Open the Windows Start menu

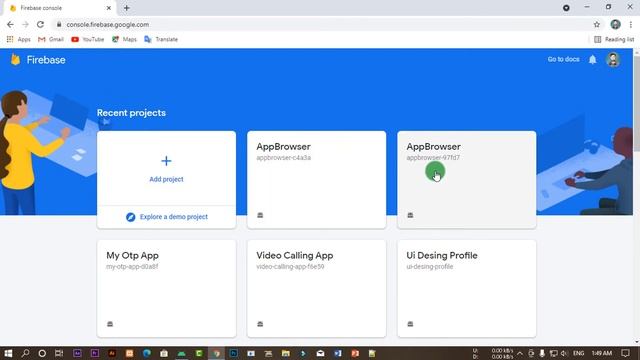[8, 353]
